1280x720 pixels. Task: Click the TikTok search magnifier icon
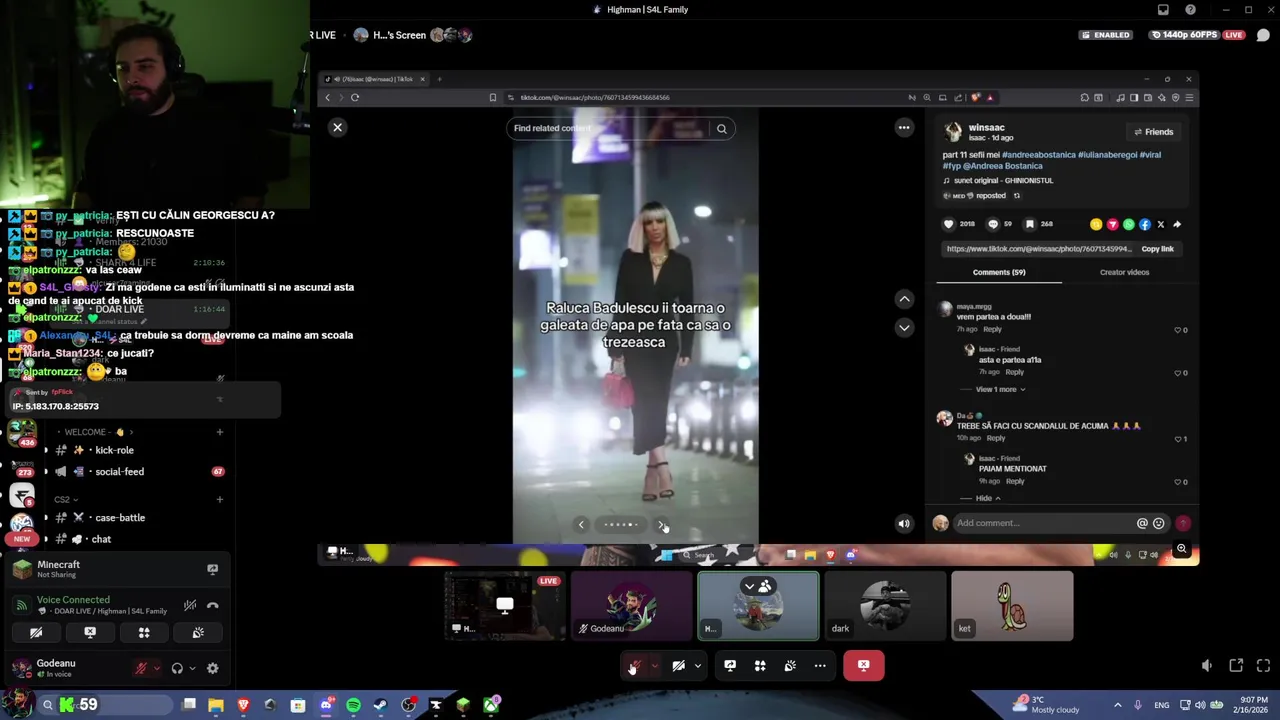click(x=721, y=128)
